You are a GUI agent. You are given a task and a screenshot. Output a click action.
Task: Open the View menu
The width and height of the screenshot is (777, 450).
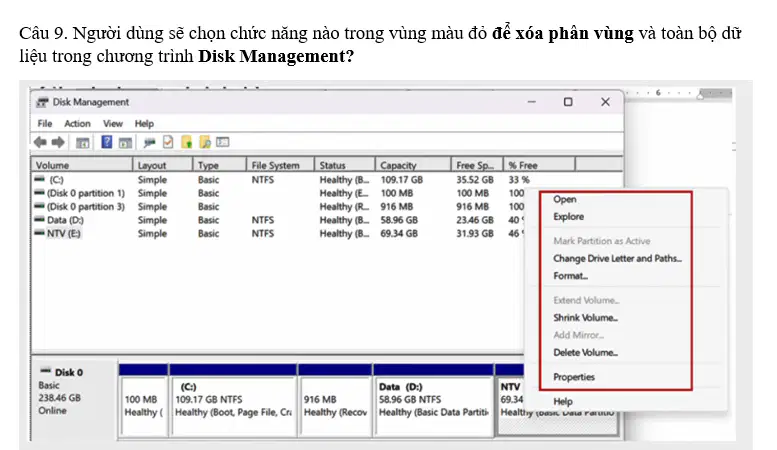[x=112, y=123]
